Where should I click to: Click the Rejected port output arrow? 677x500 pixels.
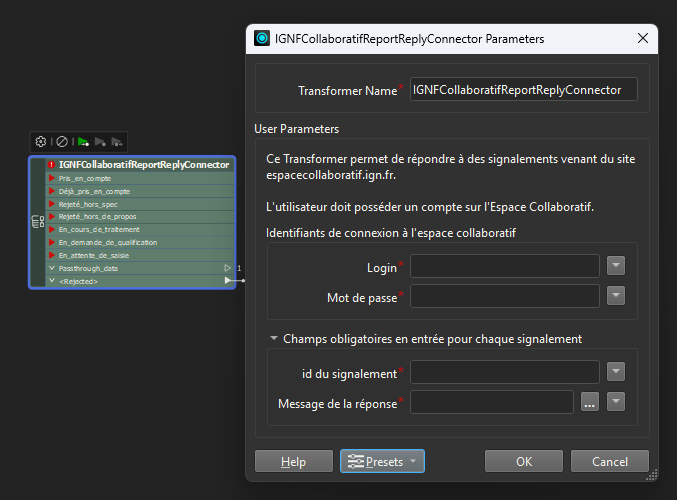[228, 281]
